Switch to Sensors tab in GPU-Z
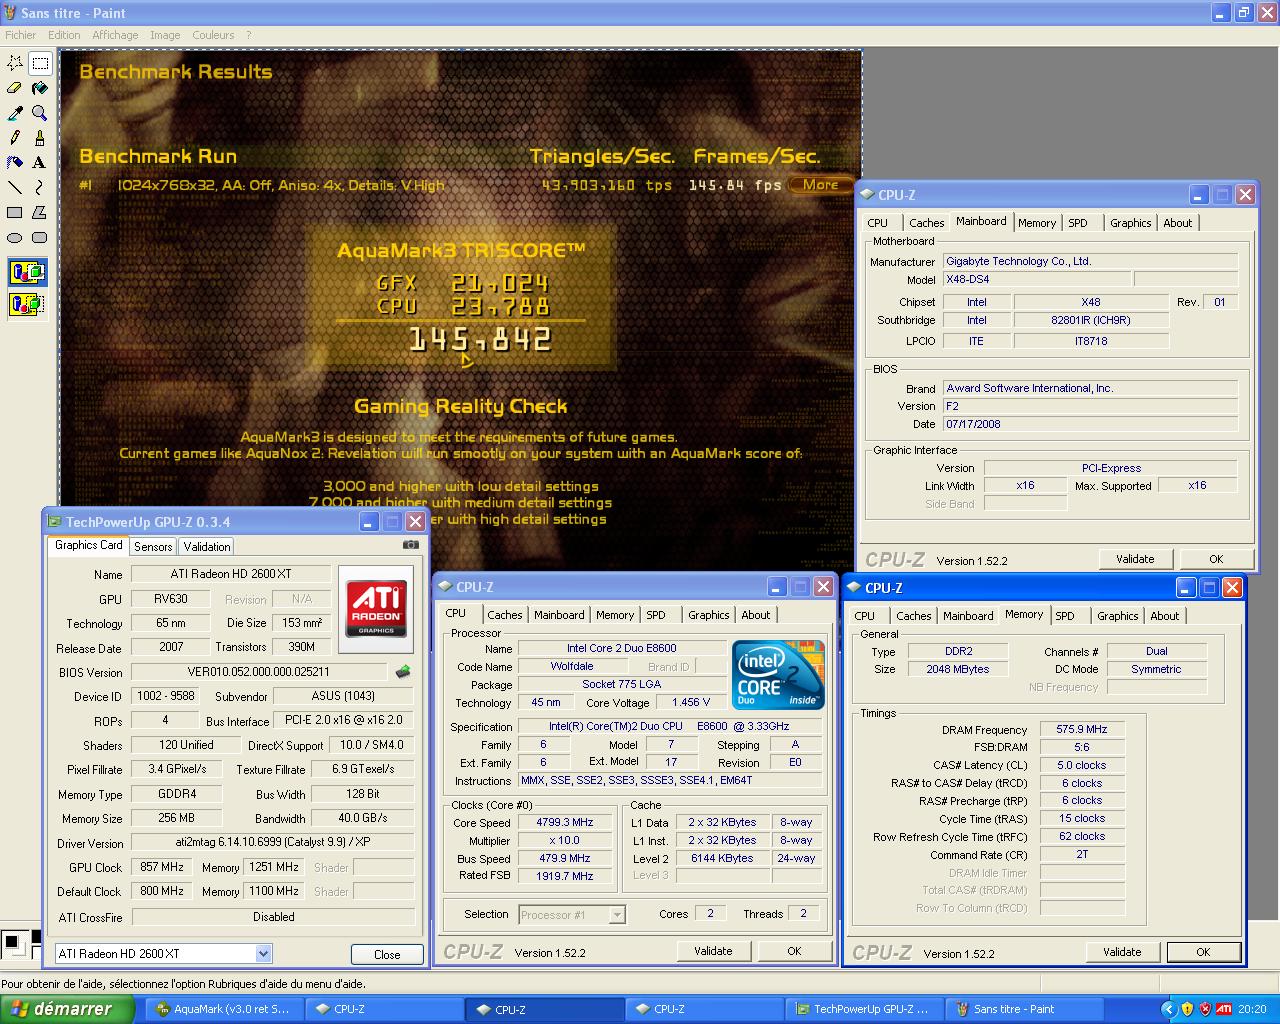Screen dimensions: 1280x1024 153,547
